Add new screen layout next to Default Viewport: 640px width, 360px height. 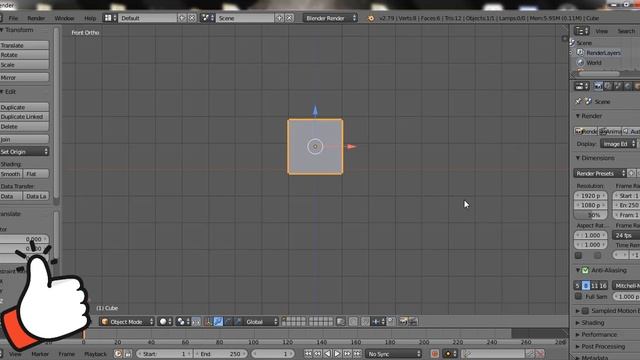coord(182,18)
